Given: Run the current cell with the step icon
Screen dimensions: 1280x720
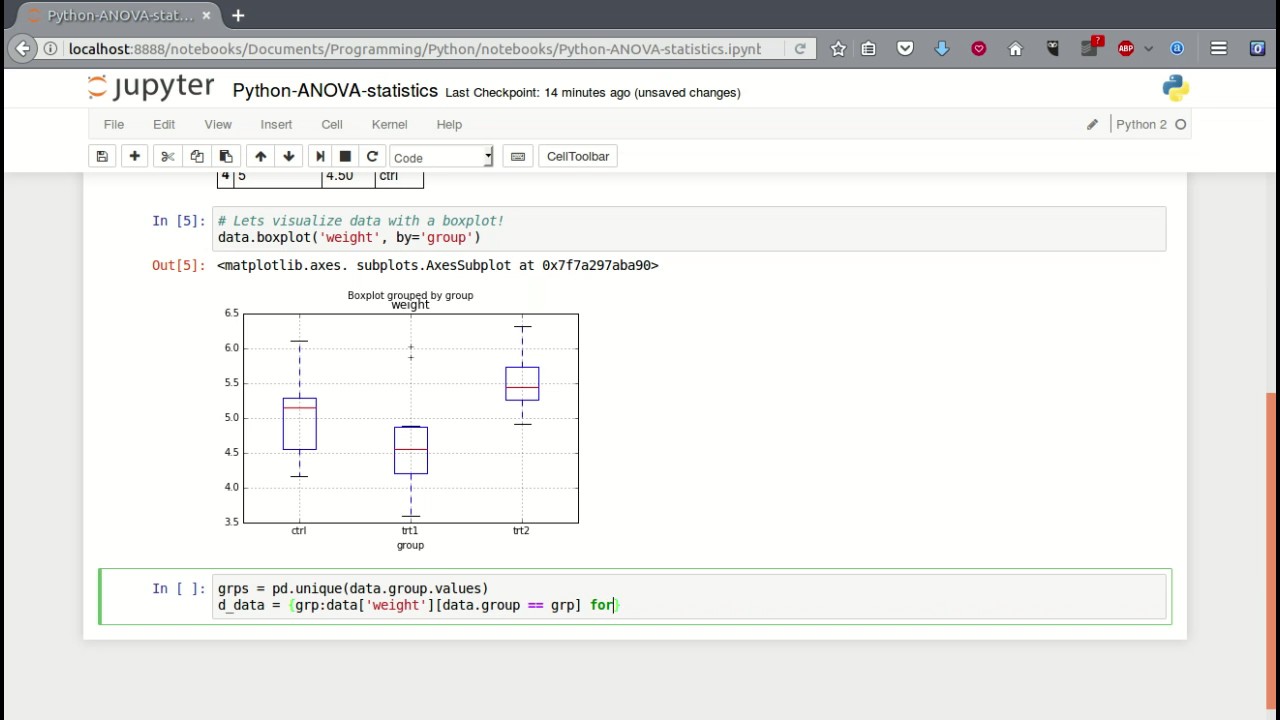Looking at the screenshot, I should click(320, 156).
